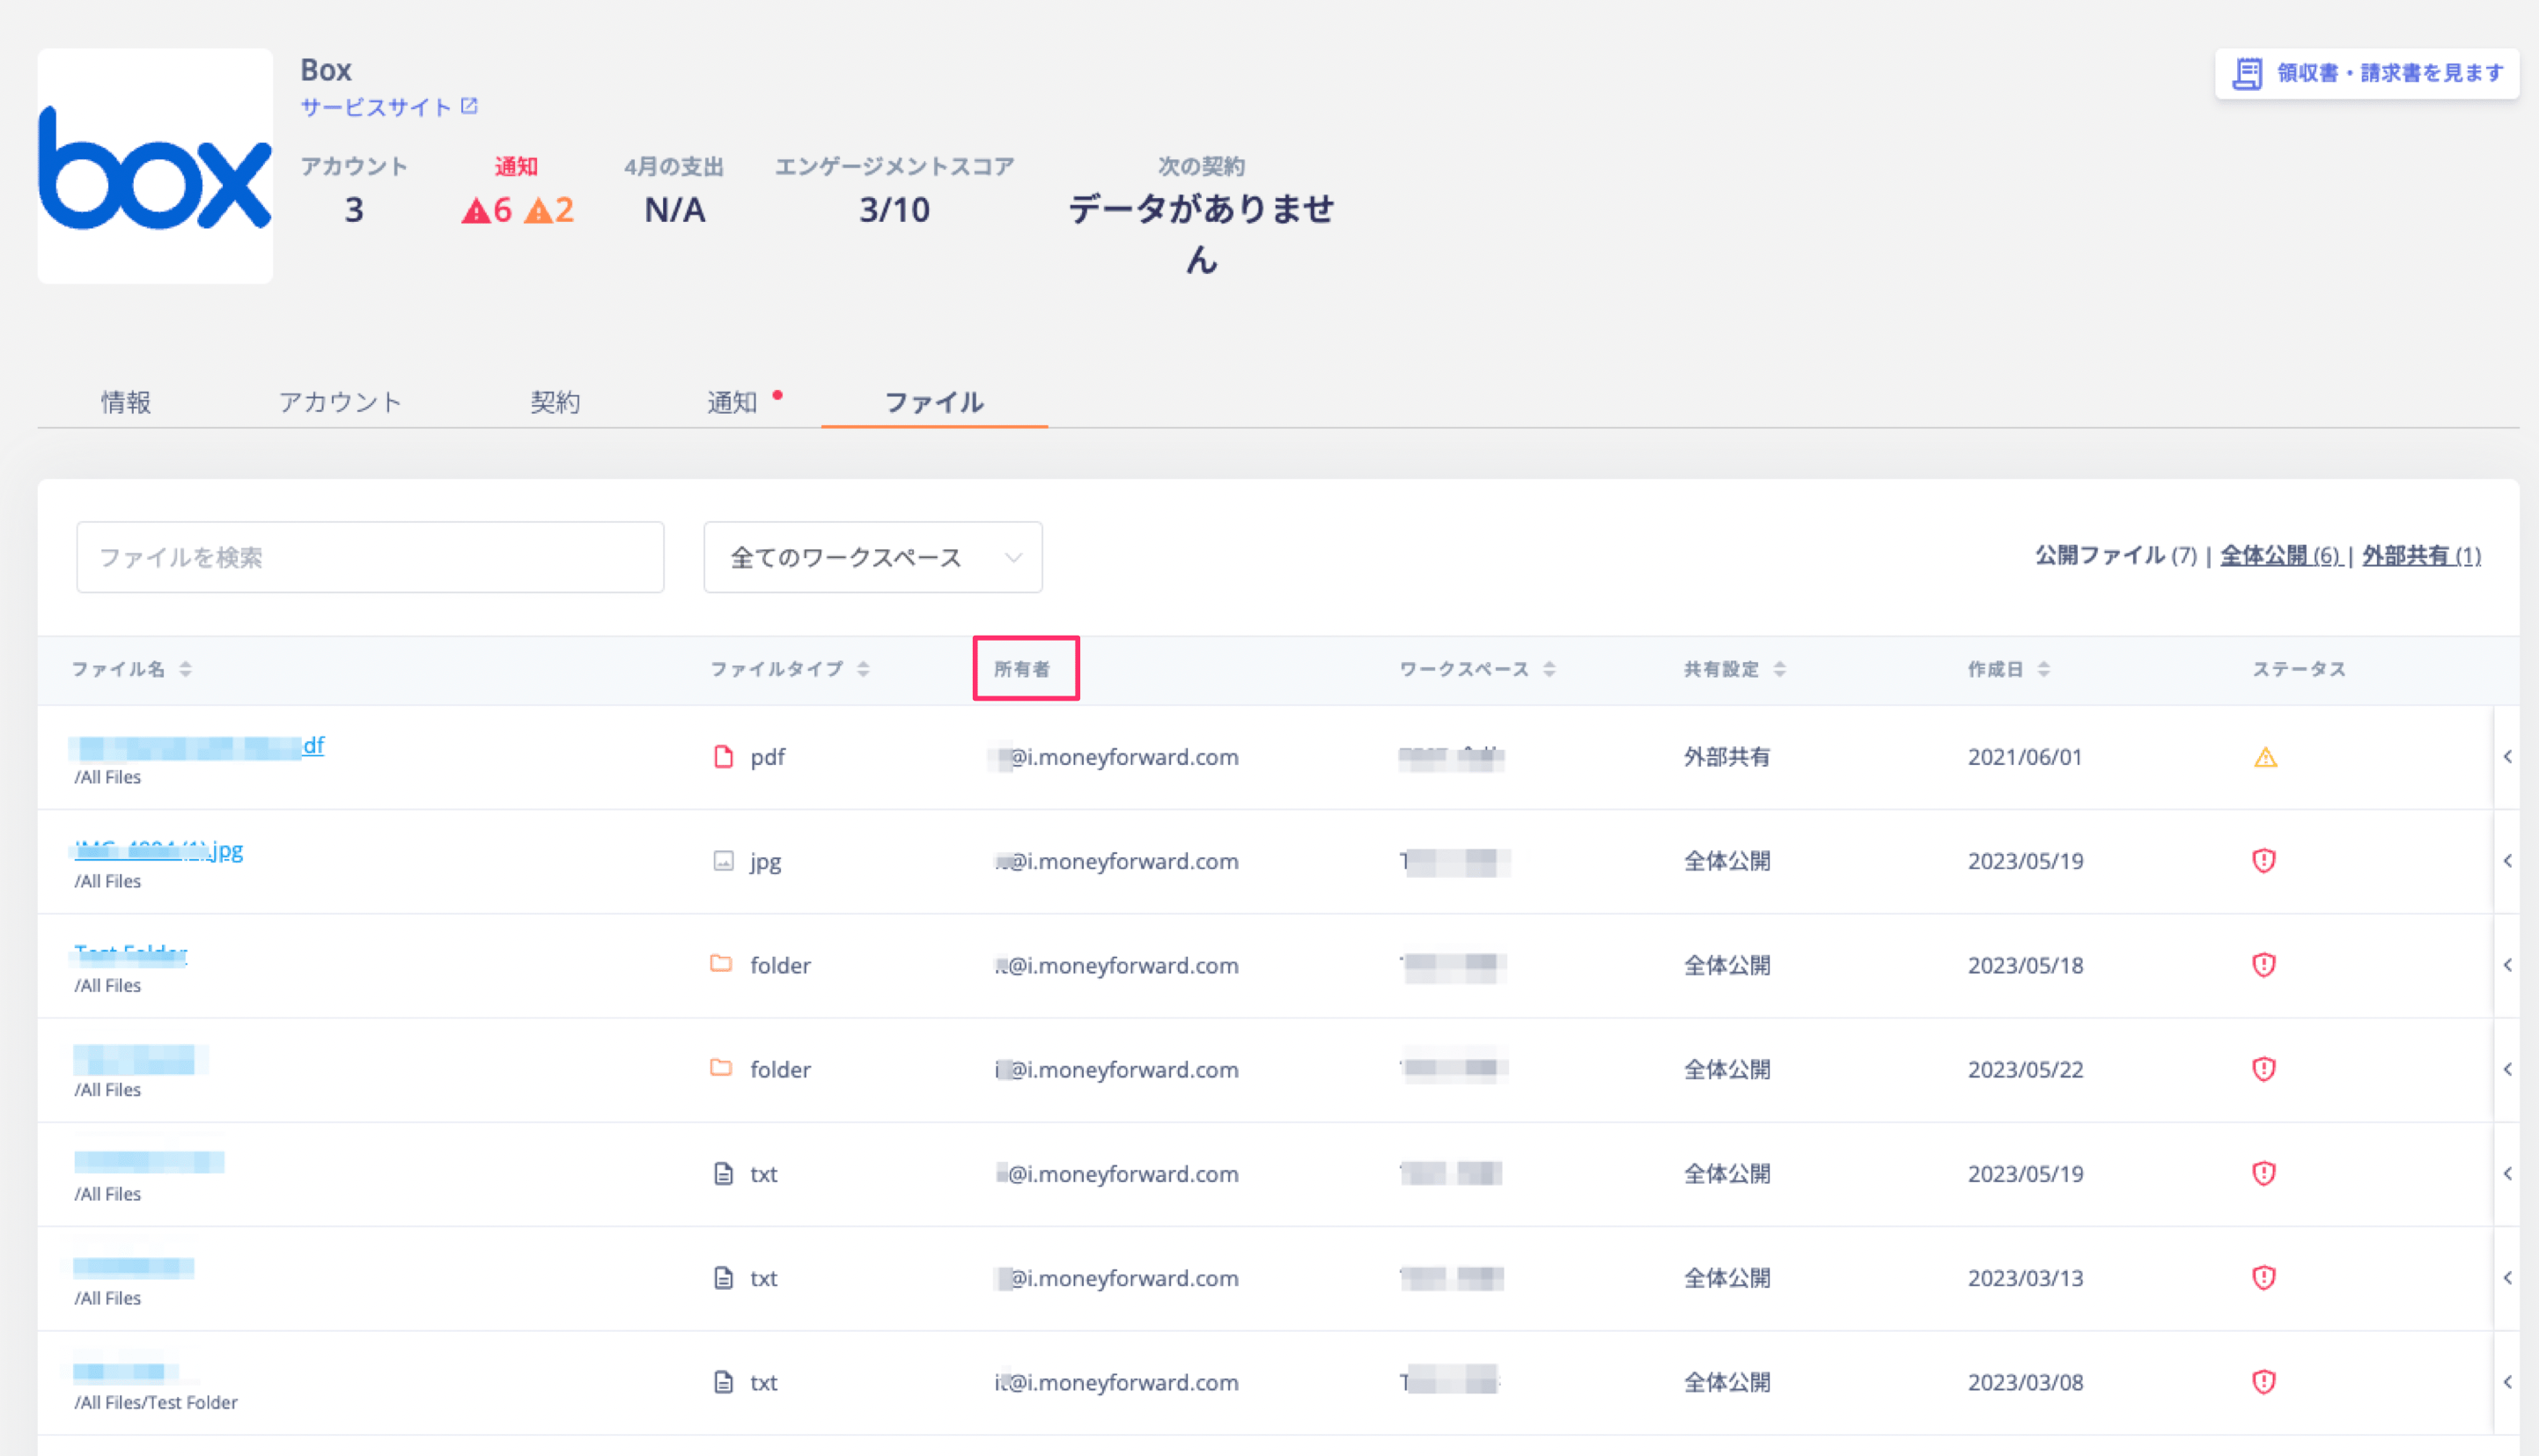Click the orange alert count 2

[549, 210]
